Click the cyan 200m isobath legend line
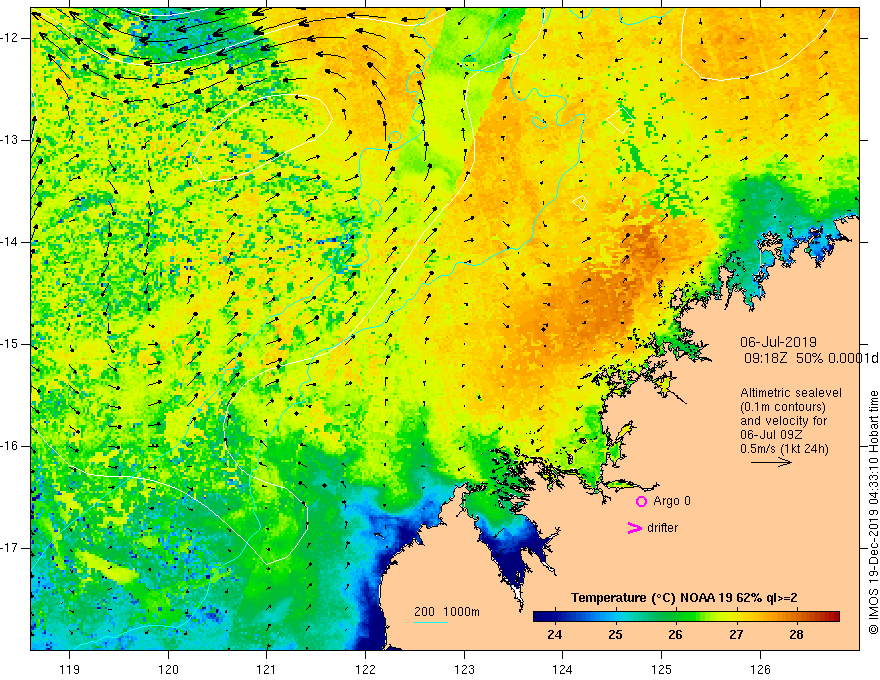Viewport: 880px width, 680px height. click(430, 622)
